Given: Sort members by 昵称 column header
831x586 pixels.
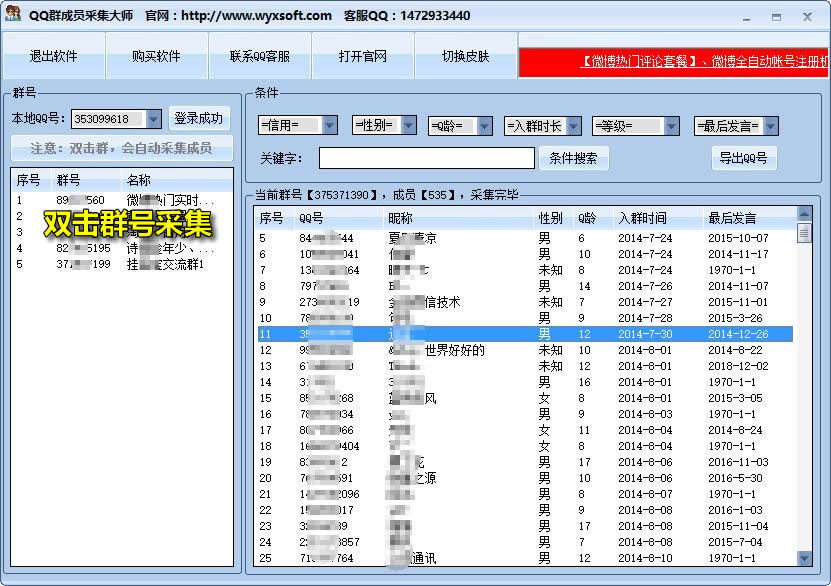Looking at the screenshot, I should click(x=458, y=218).
